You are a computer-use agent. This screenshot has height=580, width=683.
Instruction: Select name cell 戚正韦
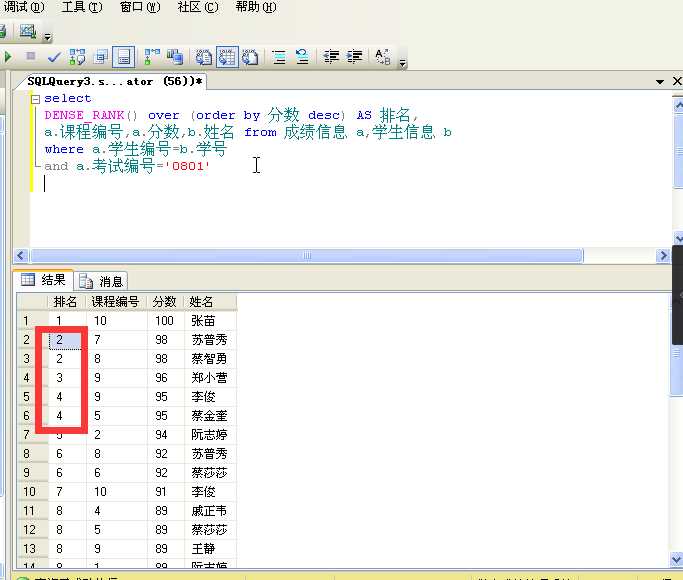pos(210,511)
